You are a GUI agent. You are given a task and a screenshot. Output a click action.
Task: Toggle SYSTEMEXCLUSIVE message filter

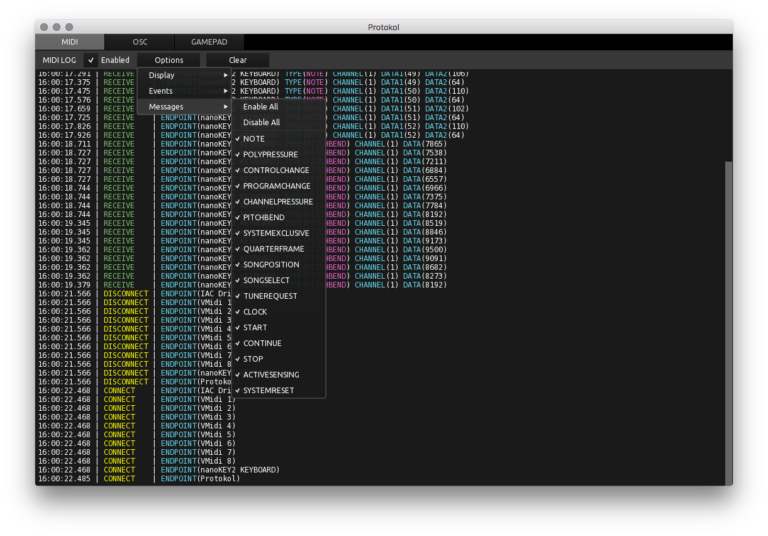pyautogui.click(x=278, y=233)
